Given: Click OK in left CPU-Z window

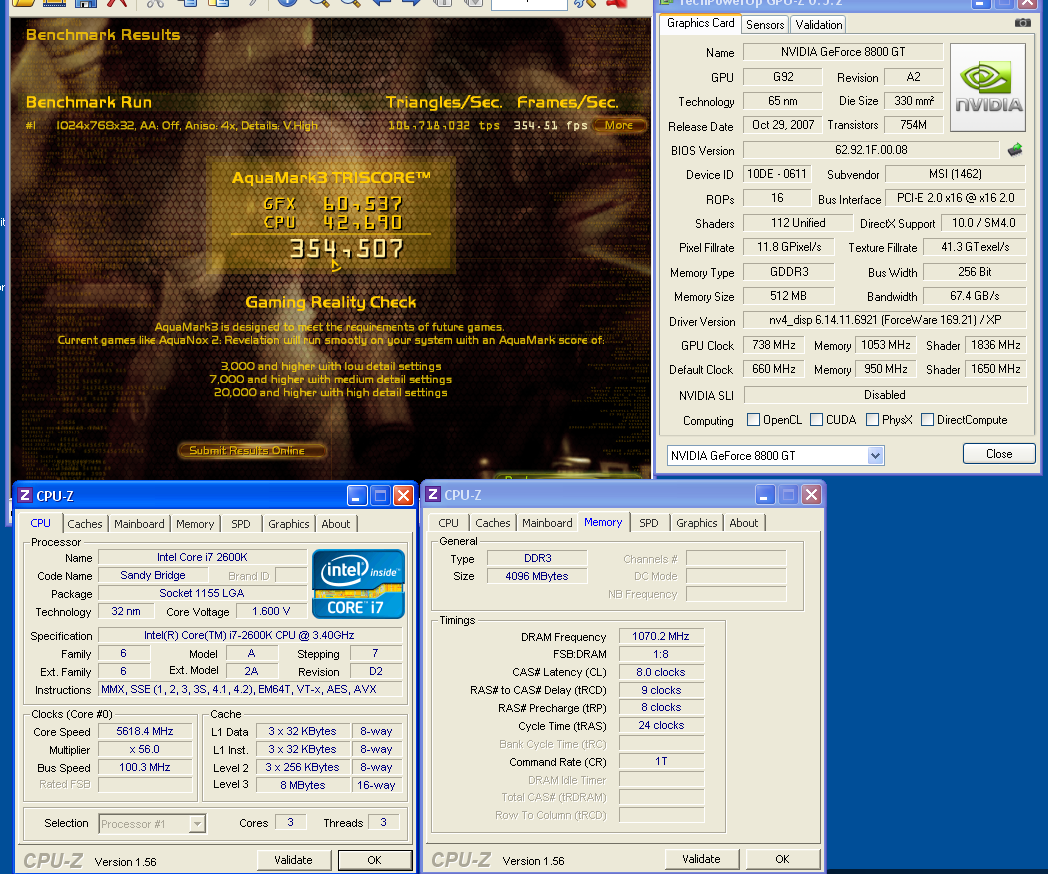Looking at the screenshot, I should pyautogui.click(x=374, y=860).
